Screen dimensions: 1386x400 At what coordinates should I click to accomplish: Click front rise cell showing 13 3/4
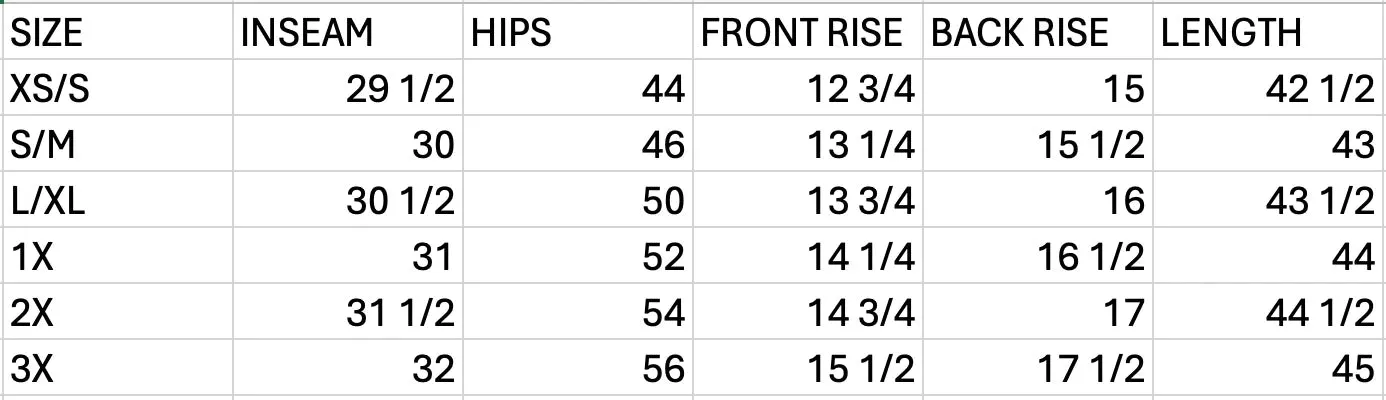click(x=809, y=201)
